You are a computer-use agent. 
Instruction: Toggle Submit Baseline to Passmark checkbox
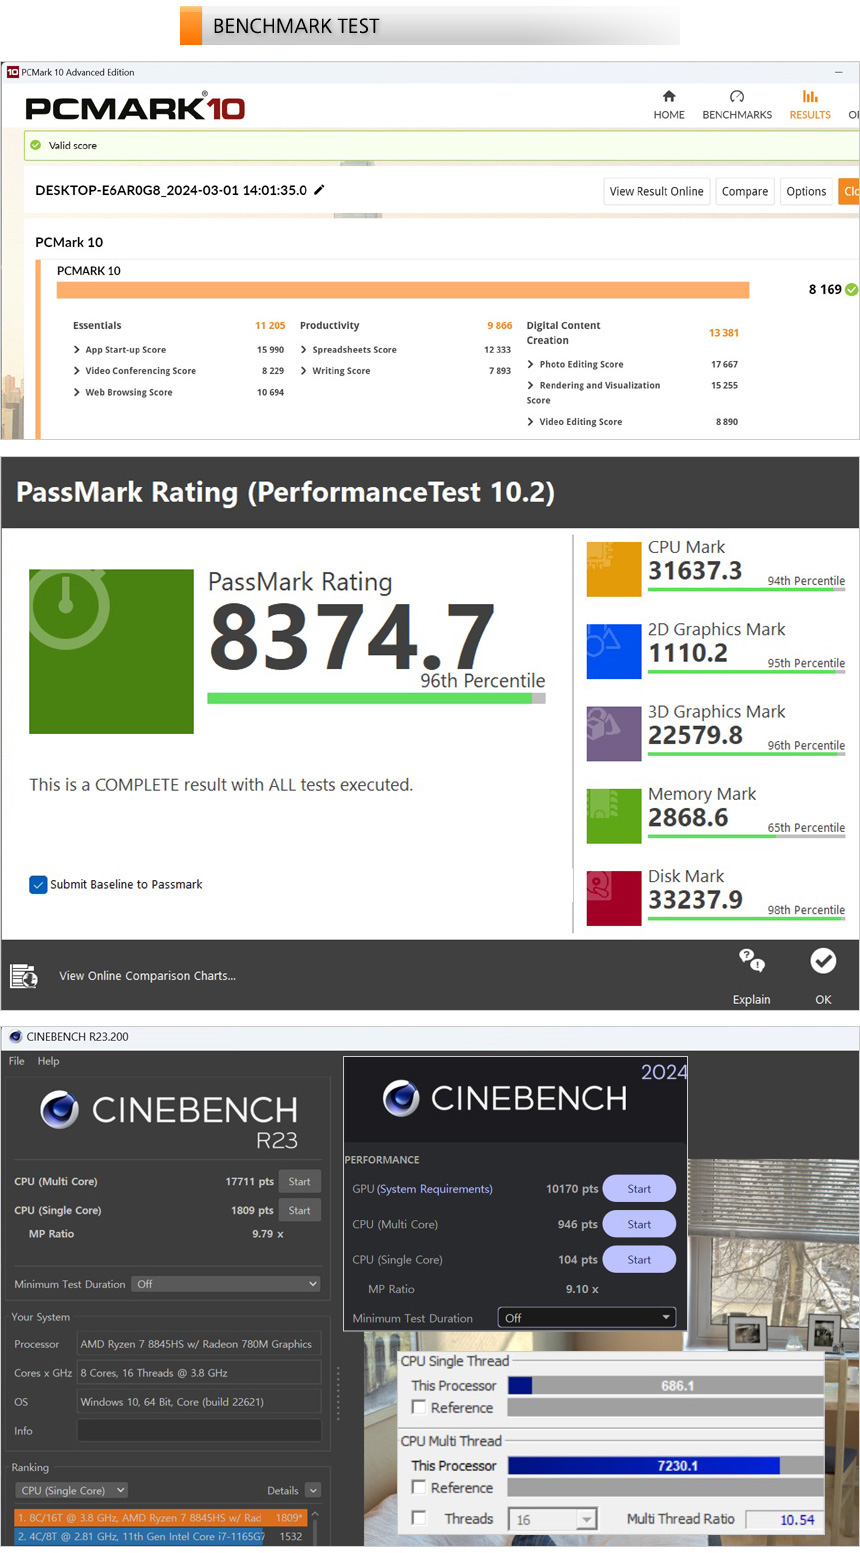(x=38, y=884)
